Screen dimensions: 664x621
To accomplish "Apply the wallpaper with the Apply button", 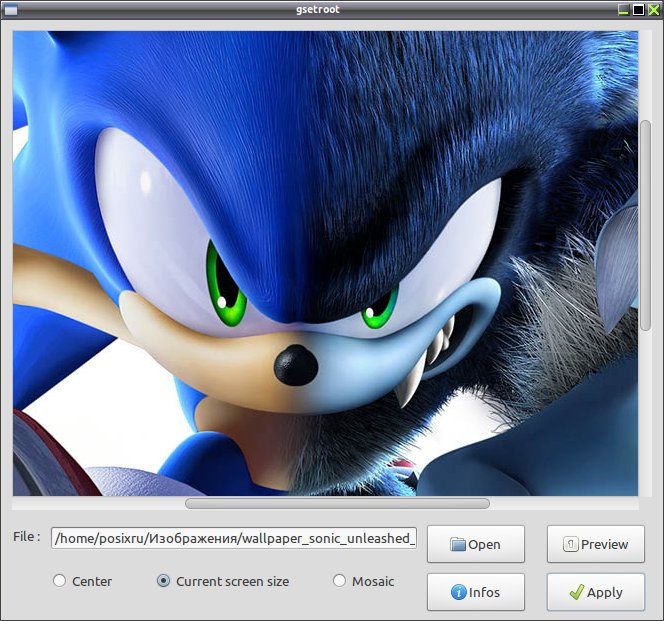I will (596, 592).
